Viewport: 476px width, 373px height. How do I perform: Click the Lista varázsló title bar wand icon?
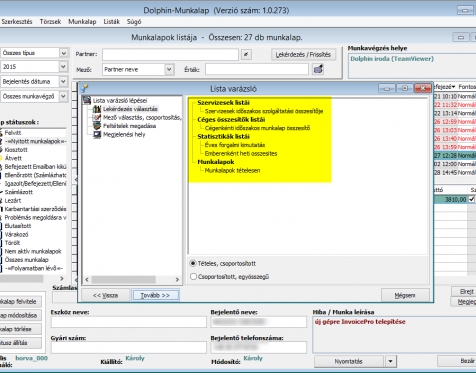pos(85,89)
